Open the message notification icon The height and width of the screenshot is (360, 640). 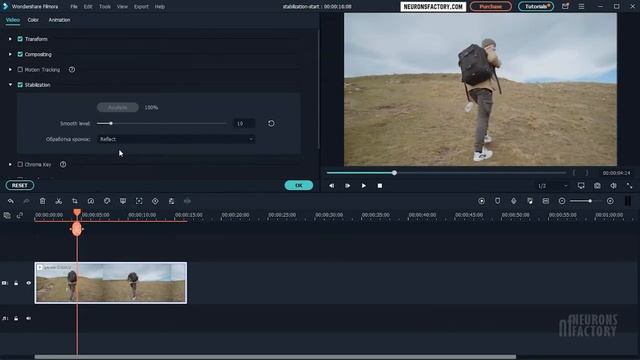tap(565, 6)
